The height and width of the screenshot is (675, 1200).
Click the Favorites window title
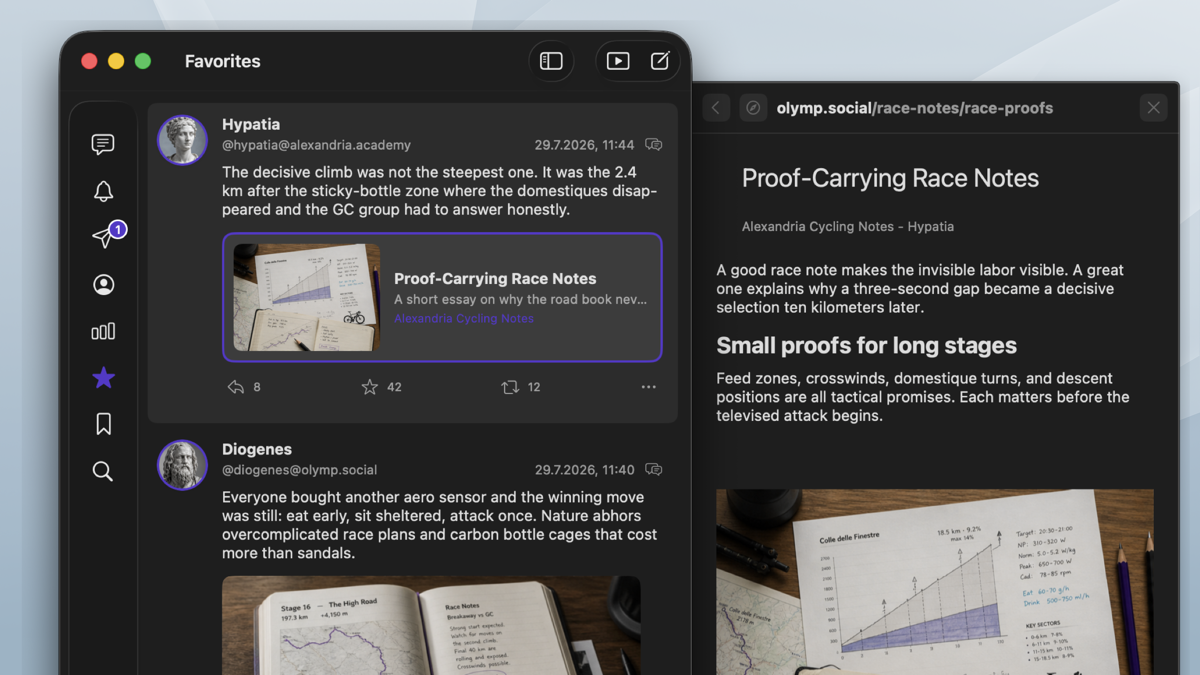[222, 61]
